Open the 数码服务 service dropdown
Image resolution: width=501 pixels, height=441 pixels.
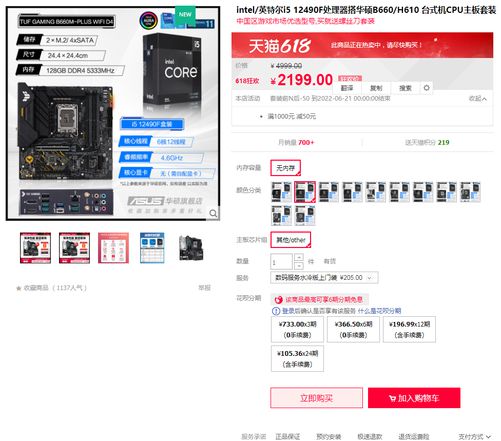coord(324,277)
